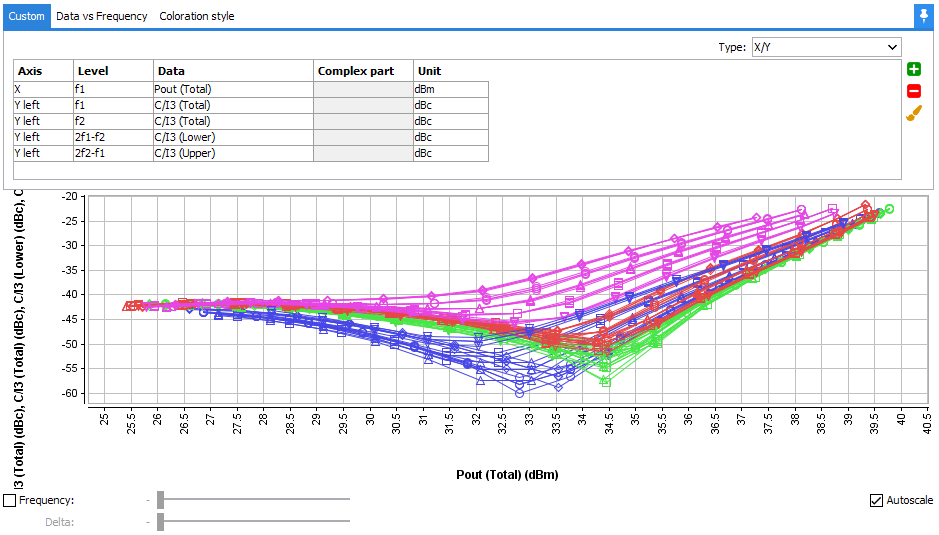Switch to the Custom tab
The width and height of the screenshot is (939, 535).
tap(26, 16)
